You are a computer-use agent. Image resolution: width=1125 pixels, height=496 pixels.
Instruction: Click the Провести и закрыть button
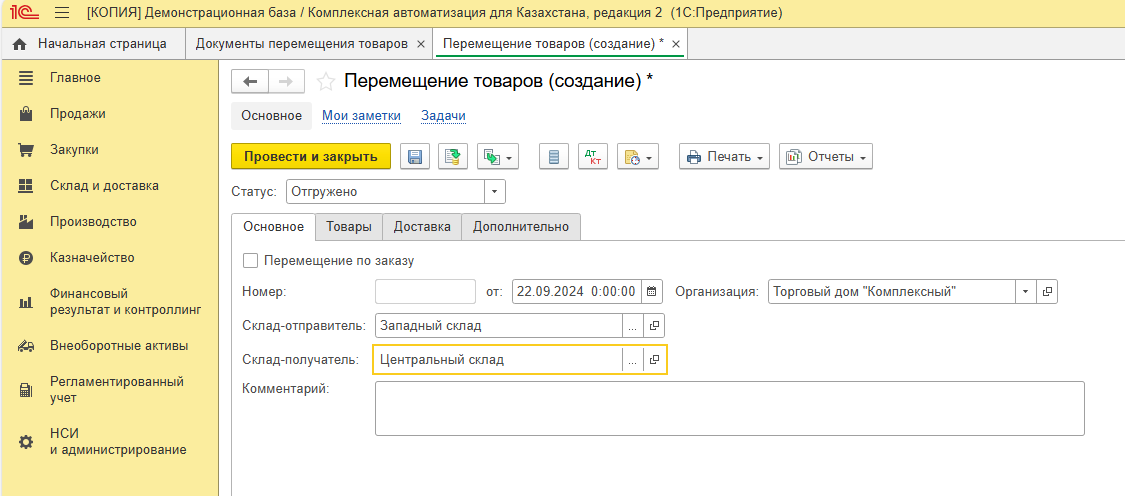[x=311, y=157]
